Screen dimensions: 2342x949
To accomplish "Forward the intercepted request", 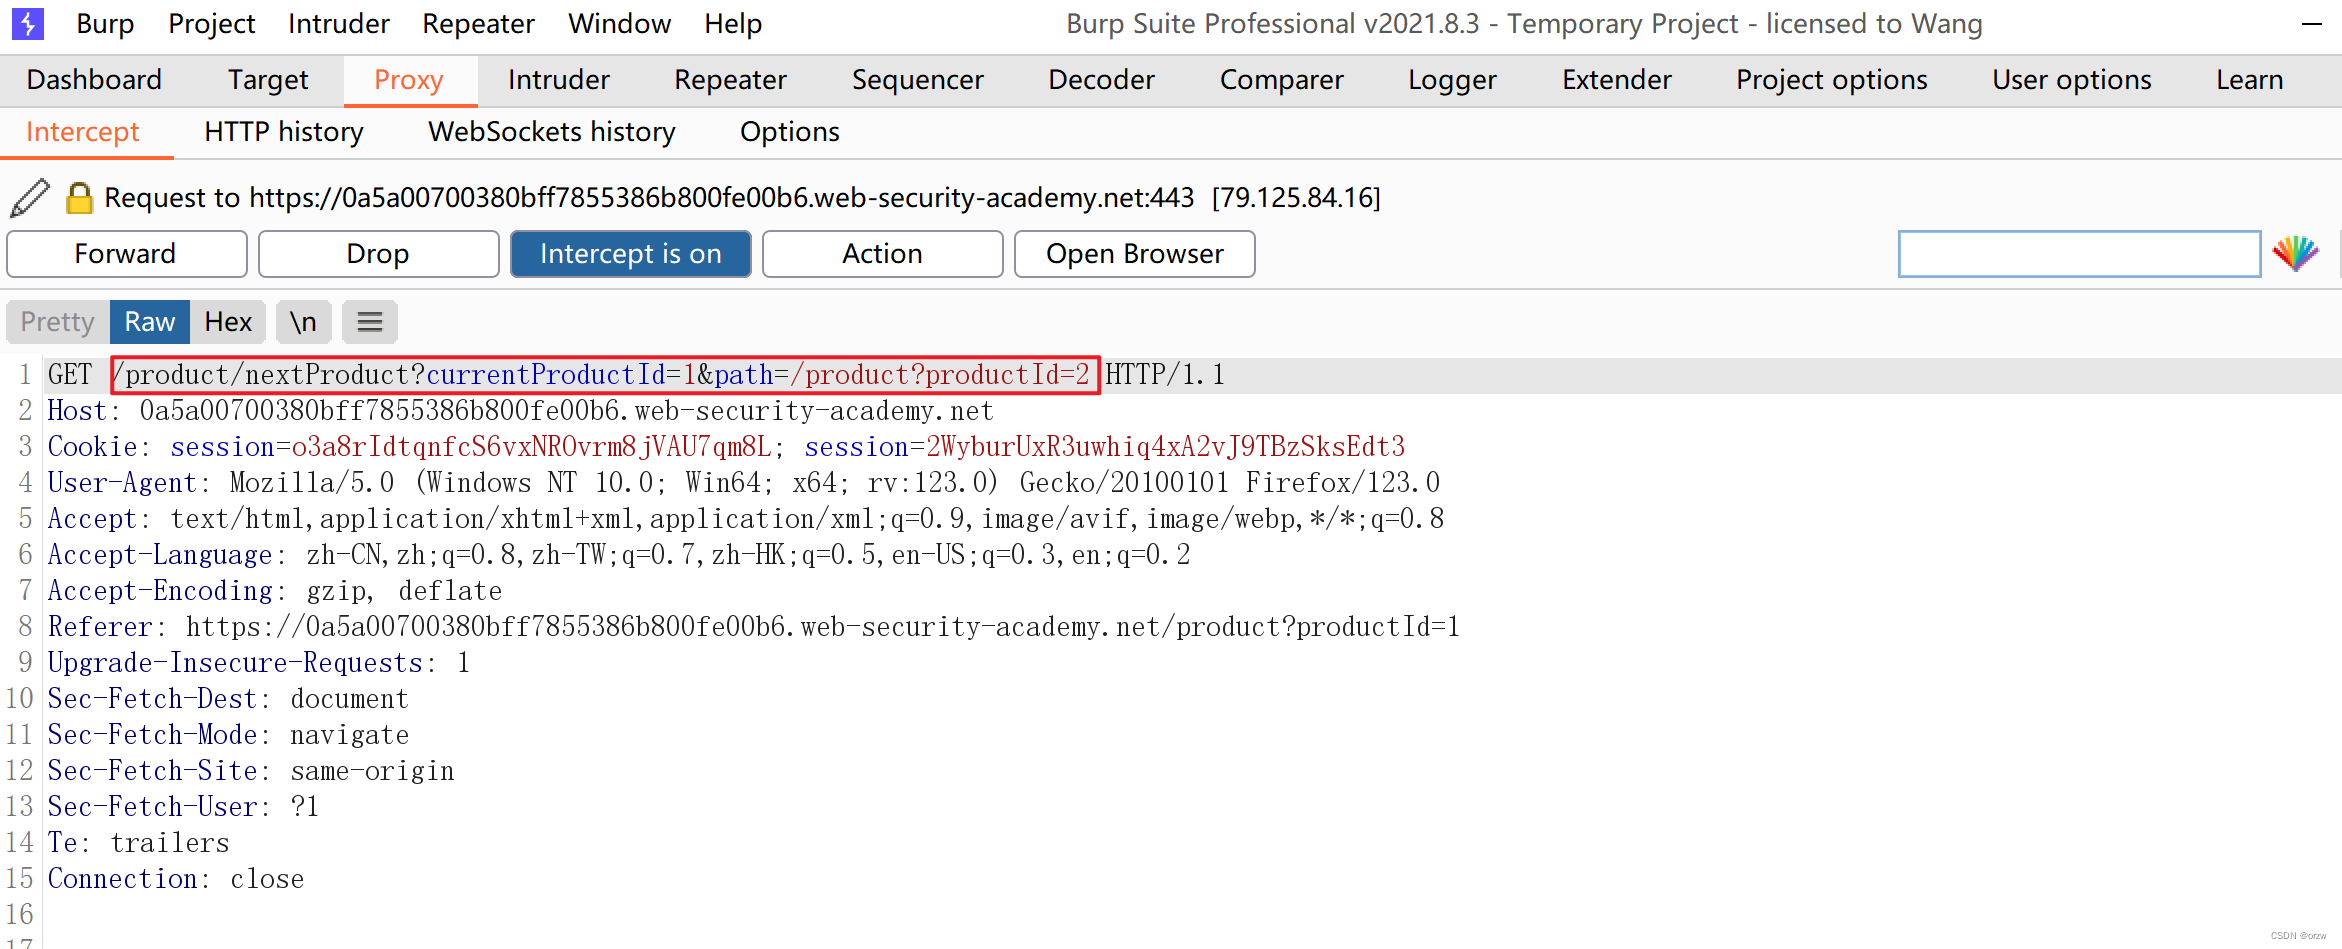I will point(127,254).
